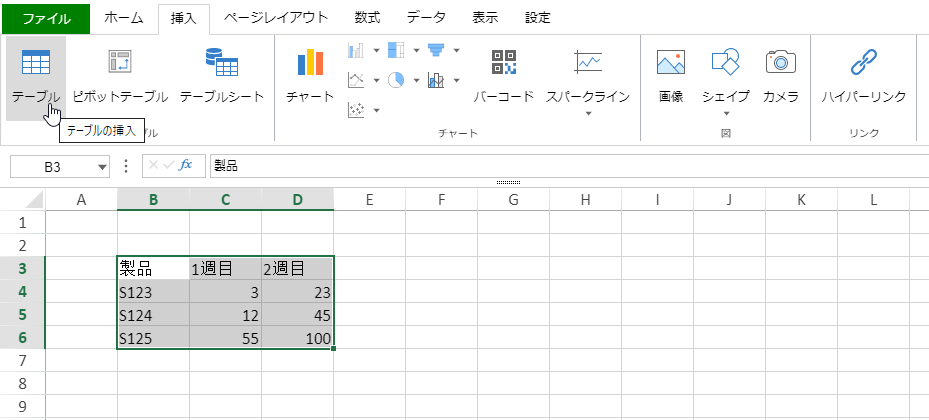The width and height of the screenshot is (929, 420).
Task: Click the fx insert function button
Action: (x=186, y=166)
